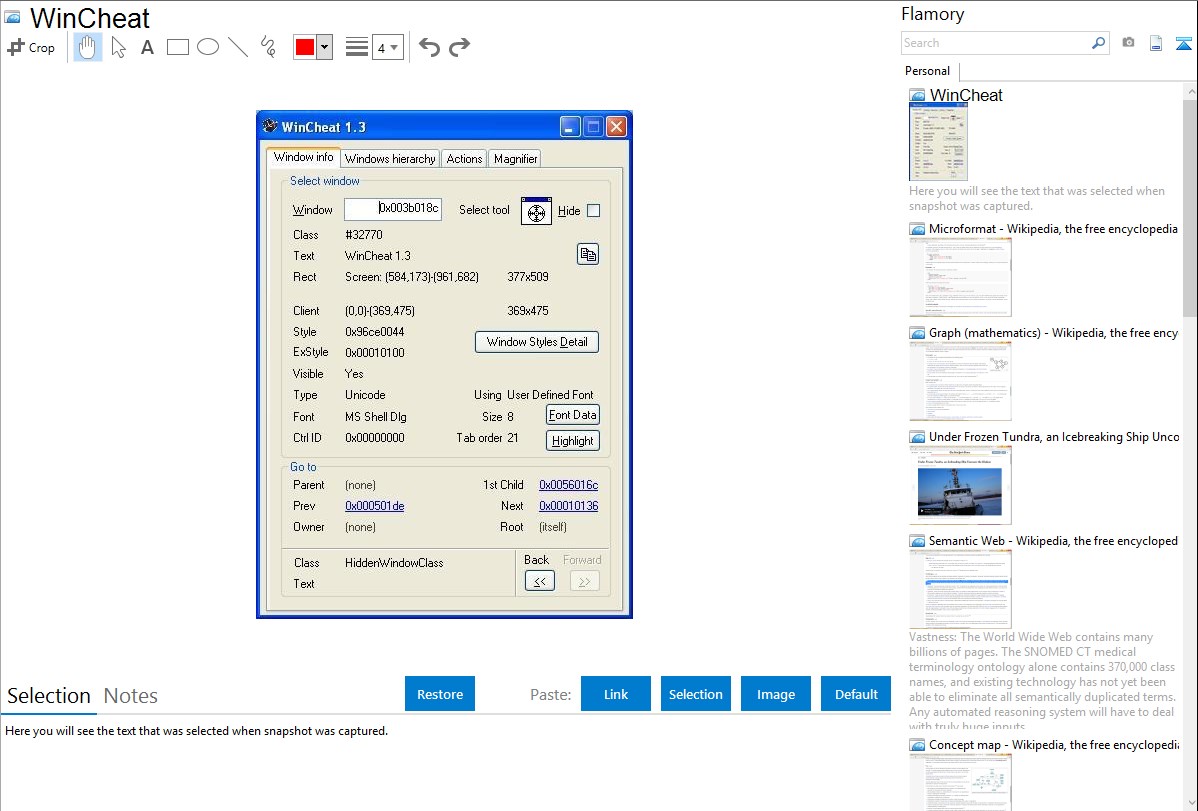Open the line width dropdown showing 4
Screen dimensions: 1198x811
[388, 47]
